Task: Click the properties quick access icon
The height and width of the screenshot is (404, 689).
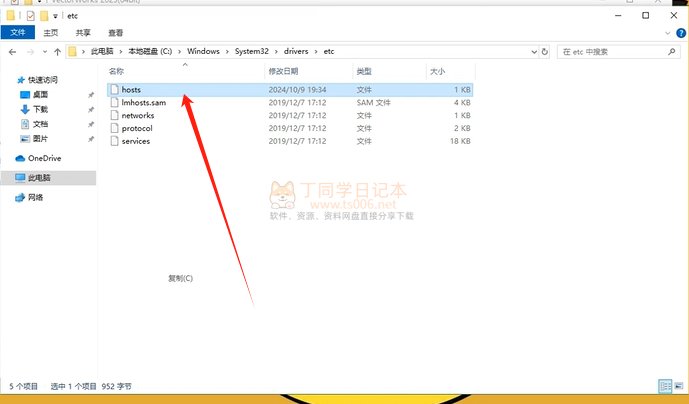Action: (30, 16)
